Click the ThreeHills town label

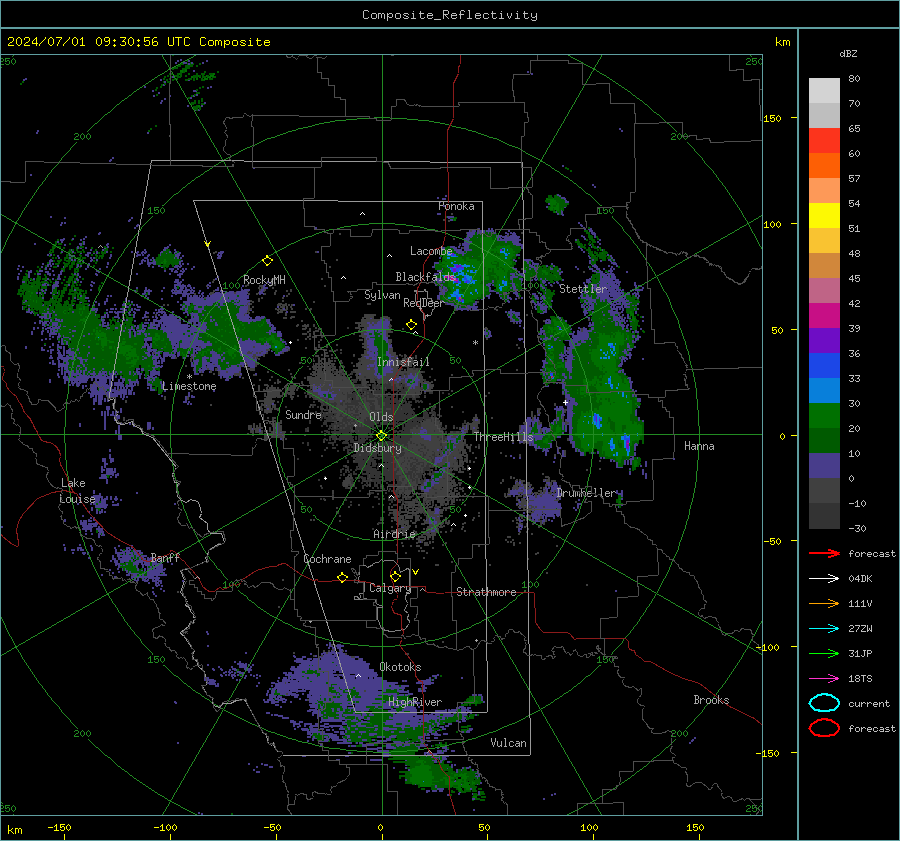(x=503, y=437)
